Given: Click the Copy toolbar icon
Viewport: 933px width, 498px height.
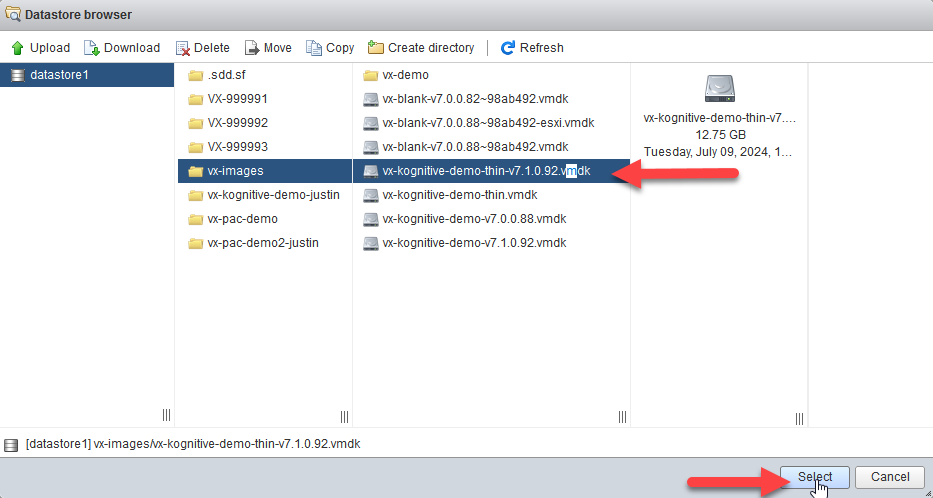Looking at the screenshot, I should tap(314, 48).
